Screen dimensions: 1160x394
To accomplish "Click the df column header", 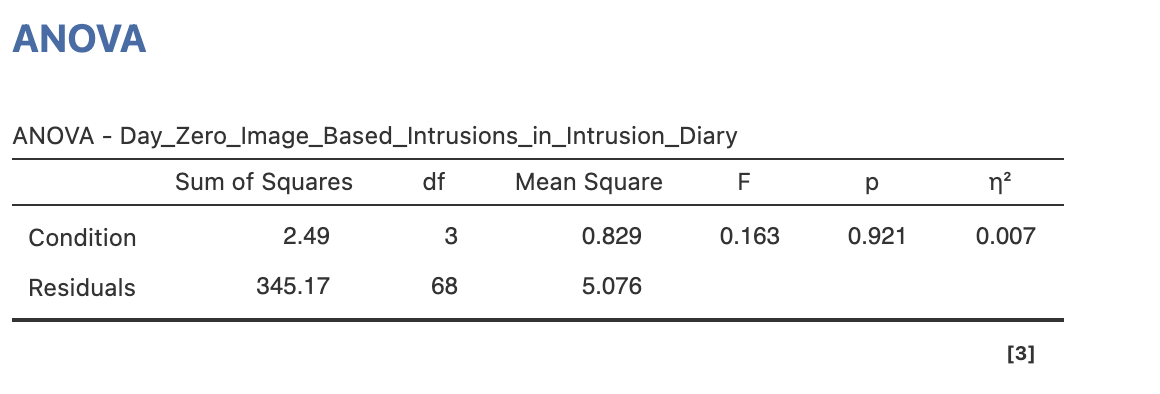I will [434, 182].
